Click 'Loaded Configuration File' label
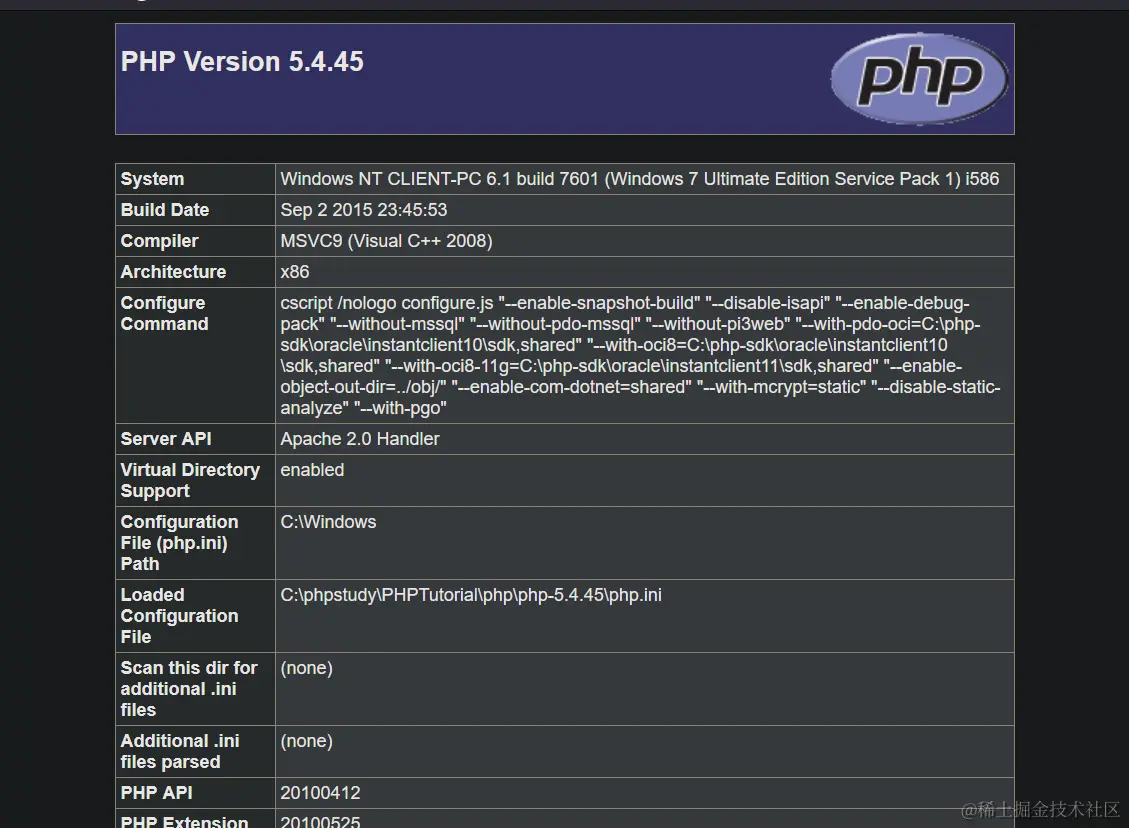This screenshot has width=1129, height=828. click(x=179, y=616)
